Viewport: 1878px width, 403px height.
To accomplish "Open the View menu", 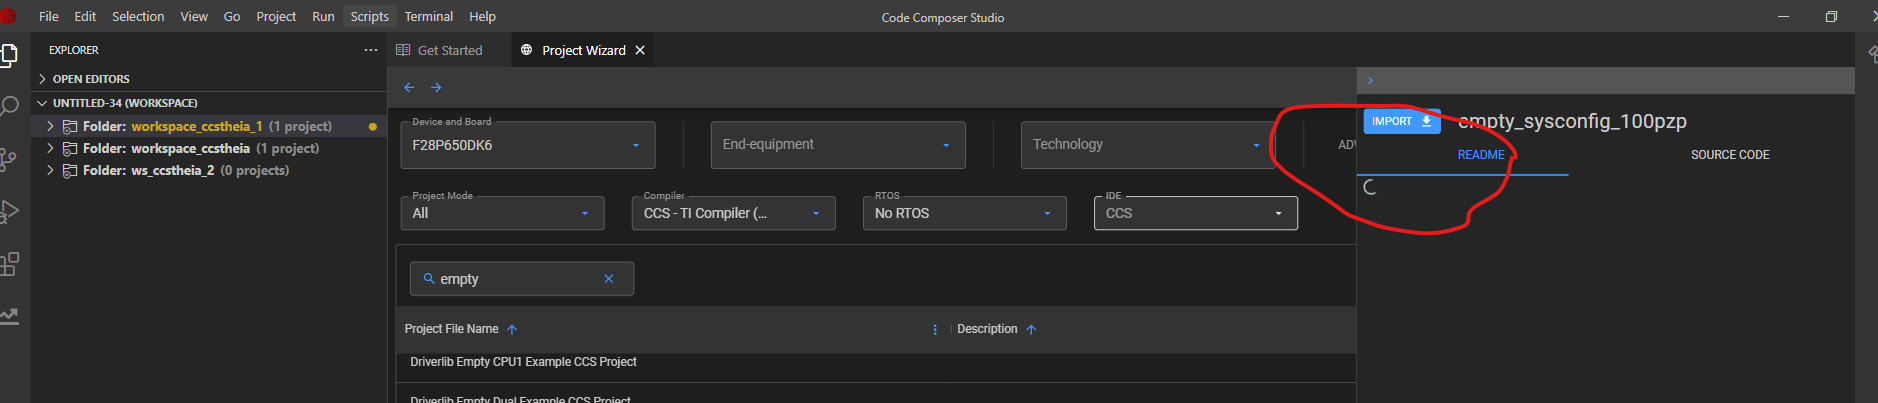I will (194, 16).
